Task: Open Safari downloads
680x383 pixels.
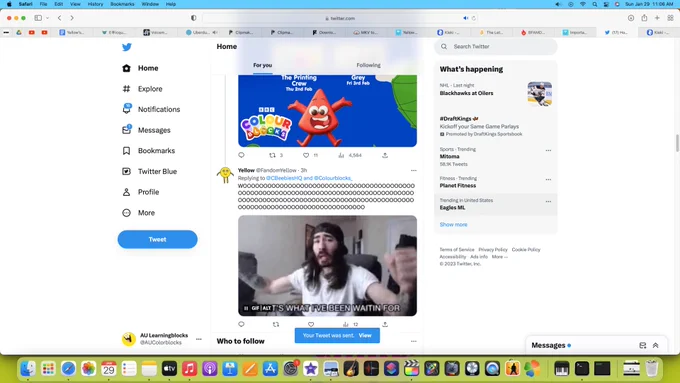Action: pos(631,18)
